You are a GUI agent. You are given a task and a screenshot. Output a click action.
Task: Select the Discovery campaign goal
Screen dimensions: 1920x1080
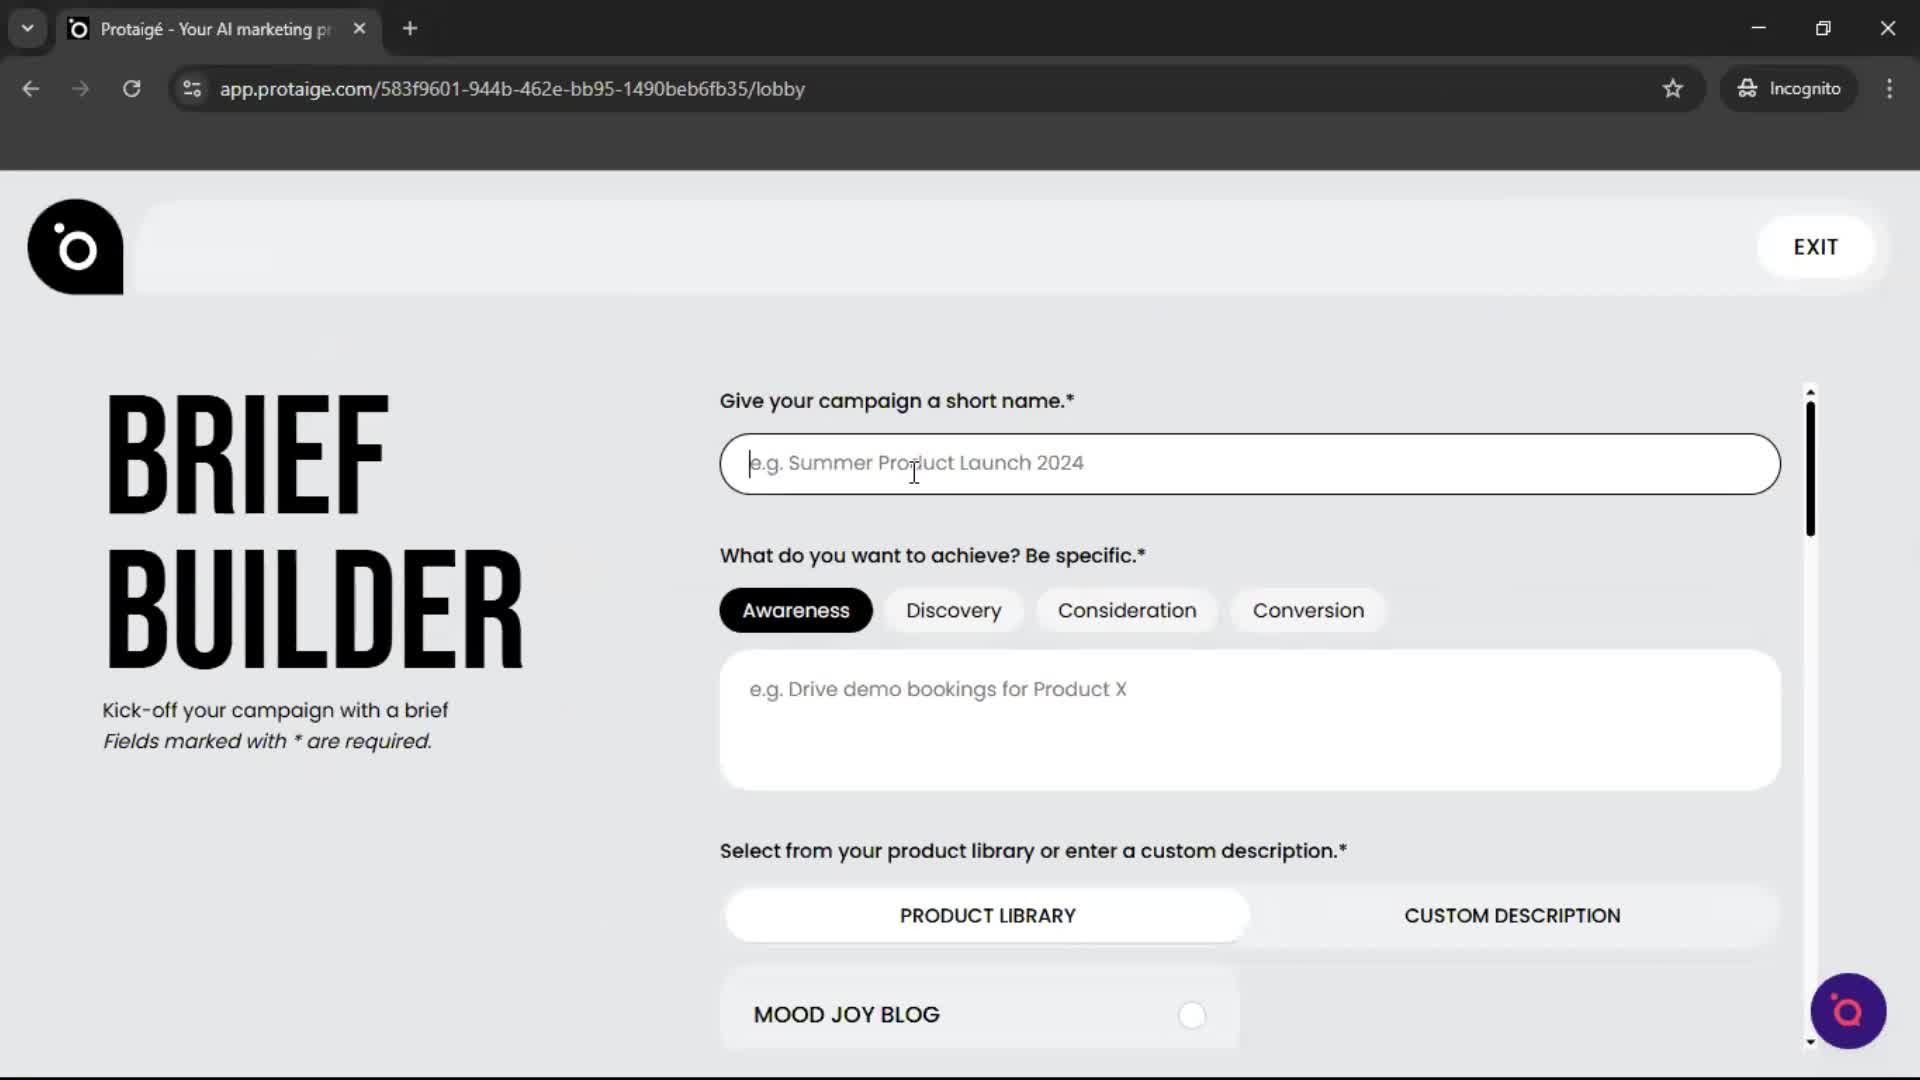pyautogui.click(x=954, y=610)
